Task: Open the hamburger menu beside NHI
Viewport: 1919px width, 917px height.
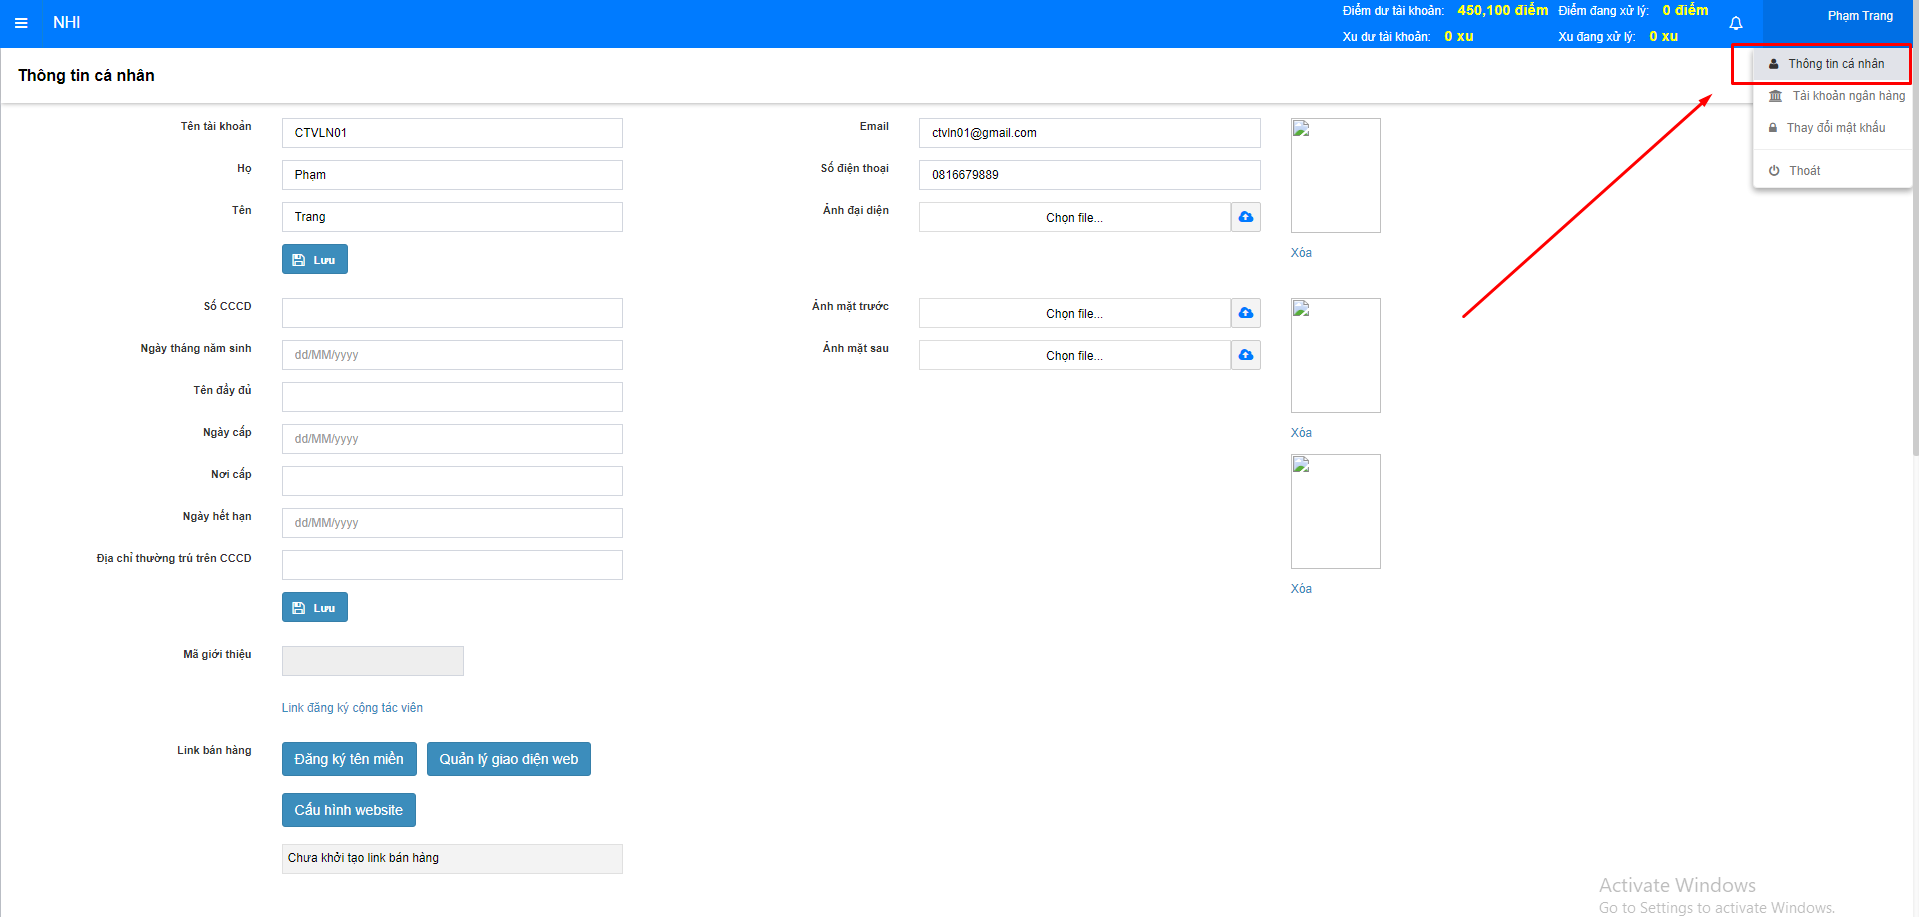Action: point(21,23)
